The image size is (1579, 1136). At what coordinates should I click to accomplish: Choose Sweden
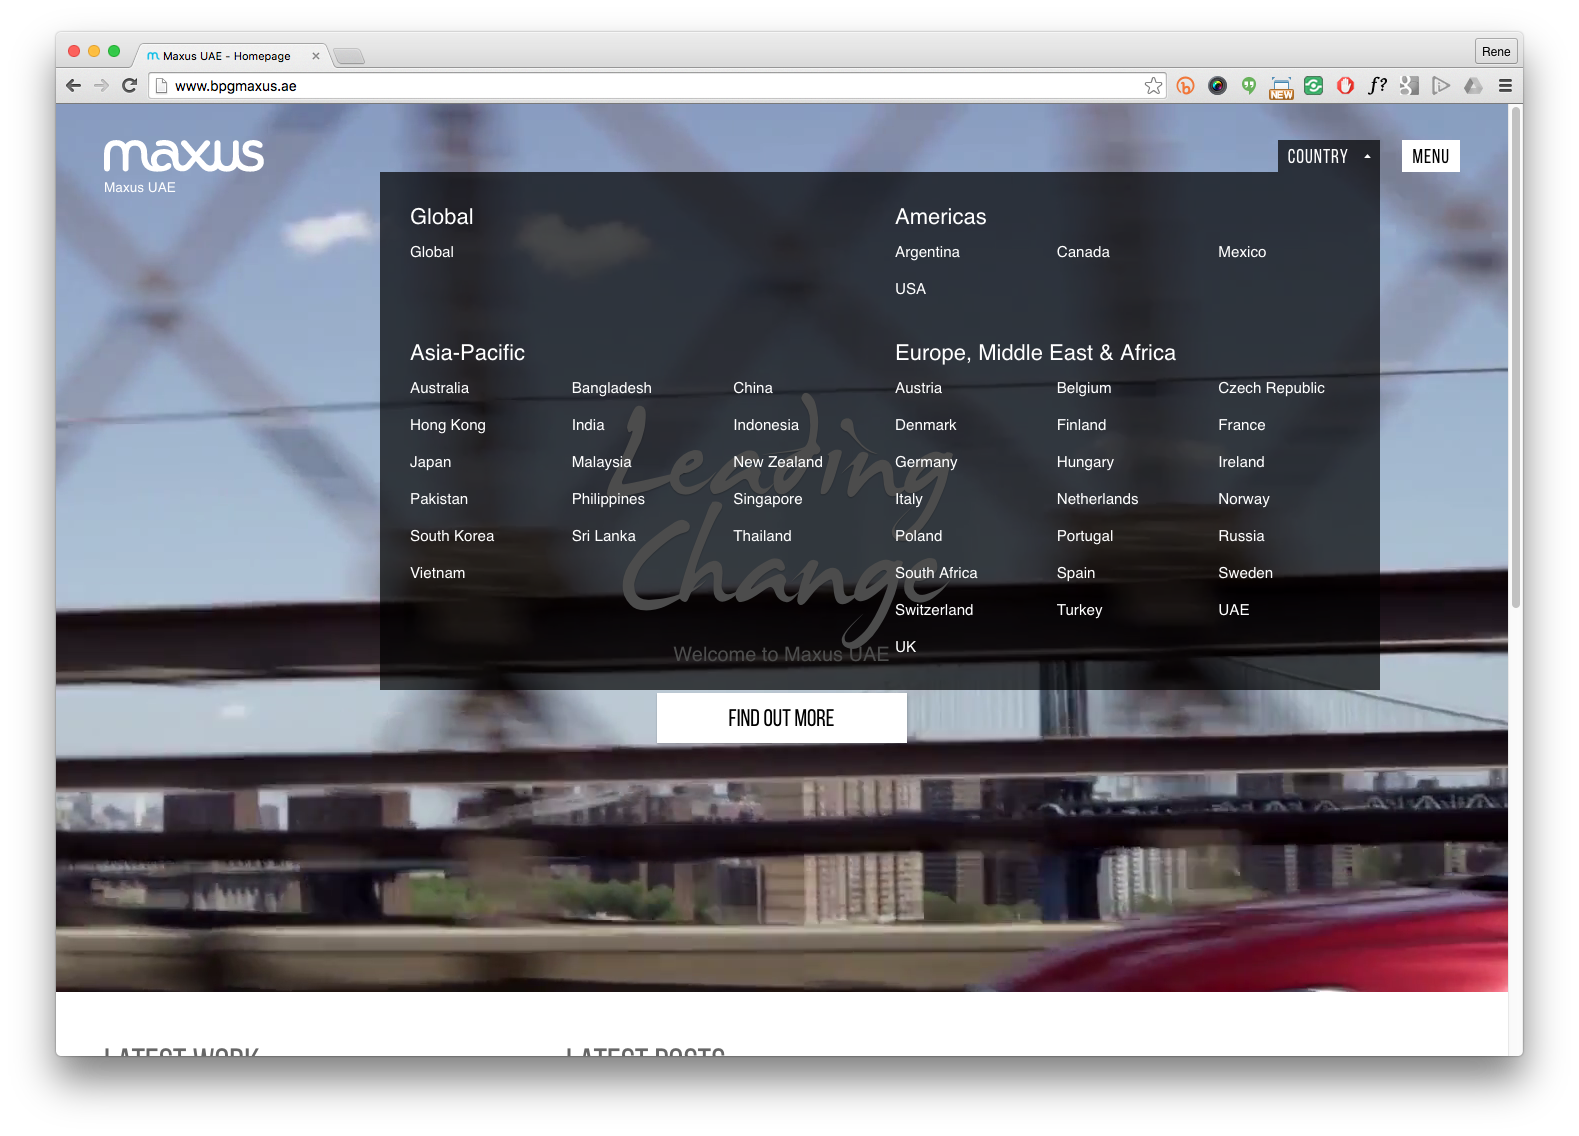click(1246, 573)
